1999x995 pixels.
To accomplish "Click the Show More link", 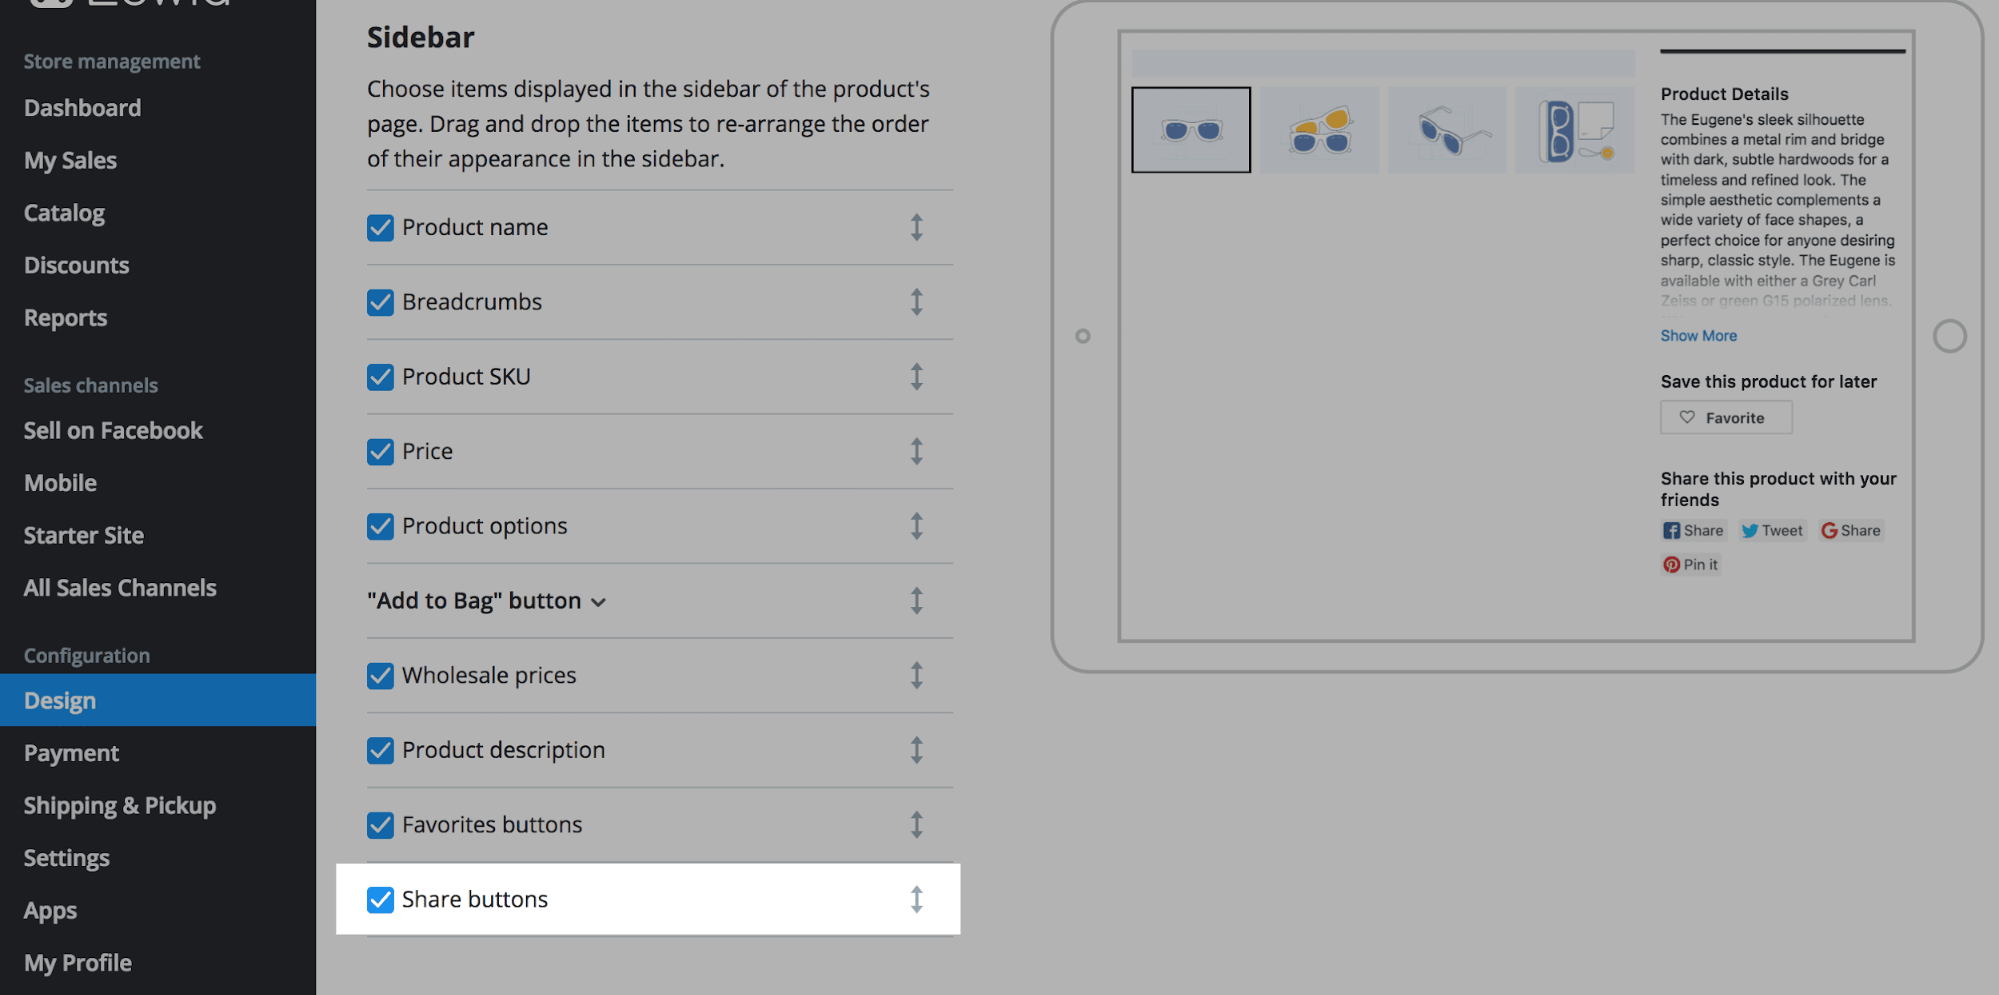I will [x=1698, y=336].
